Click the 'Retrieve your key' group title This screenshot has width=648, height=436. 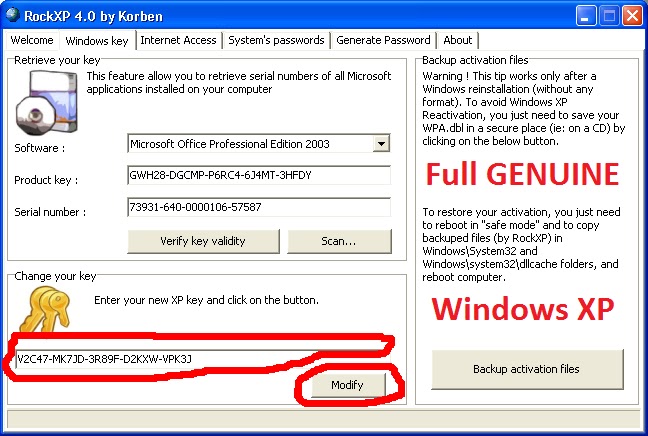(57, 60)
